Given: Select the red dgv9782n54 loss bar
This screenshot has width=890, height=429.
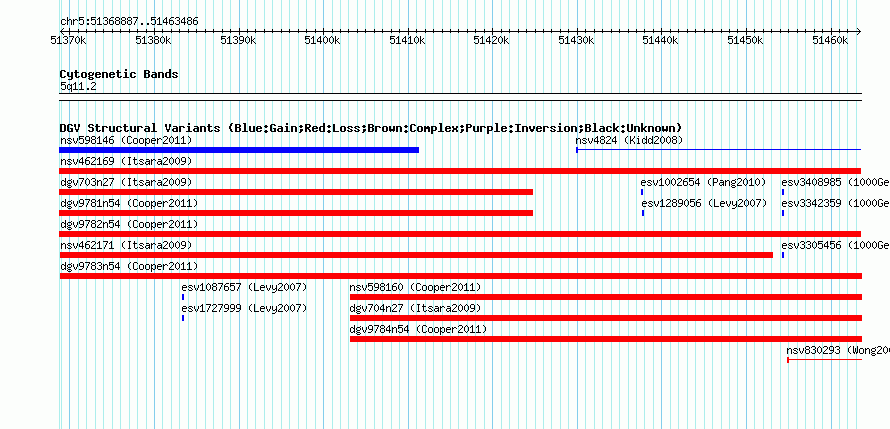Looking at the screenshot, I should click(460, 234).
